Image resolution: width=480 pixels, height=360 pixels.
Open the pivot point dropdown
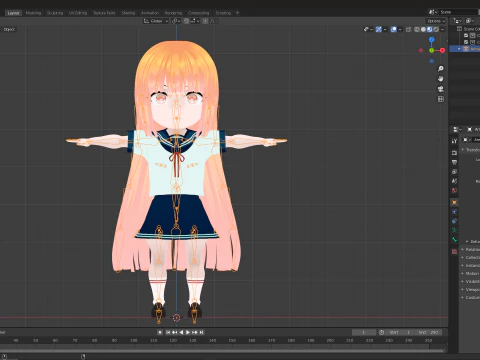coord(176,21)
